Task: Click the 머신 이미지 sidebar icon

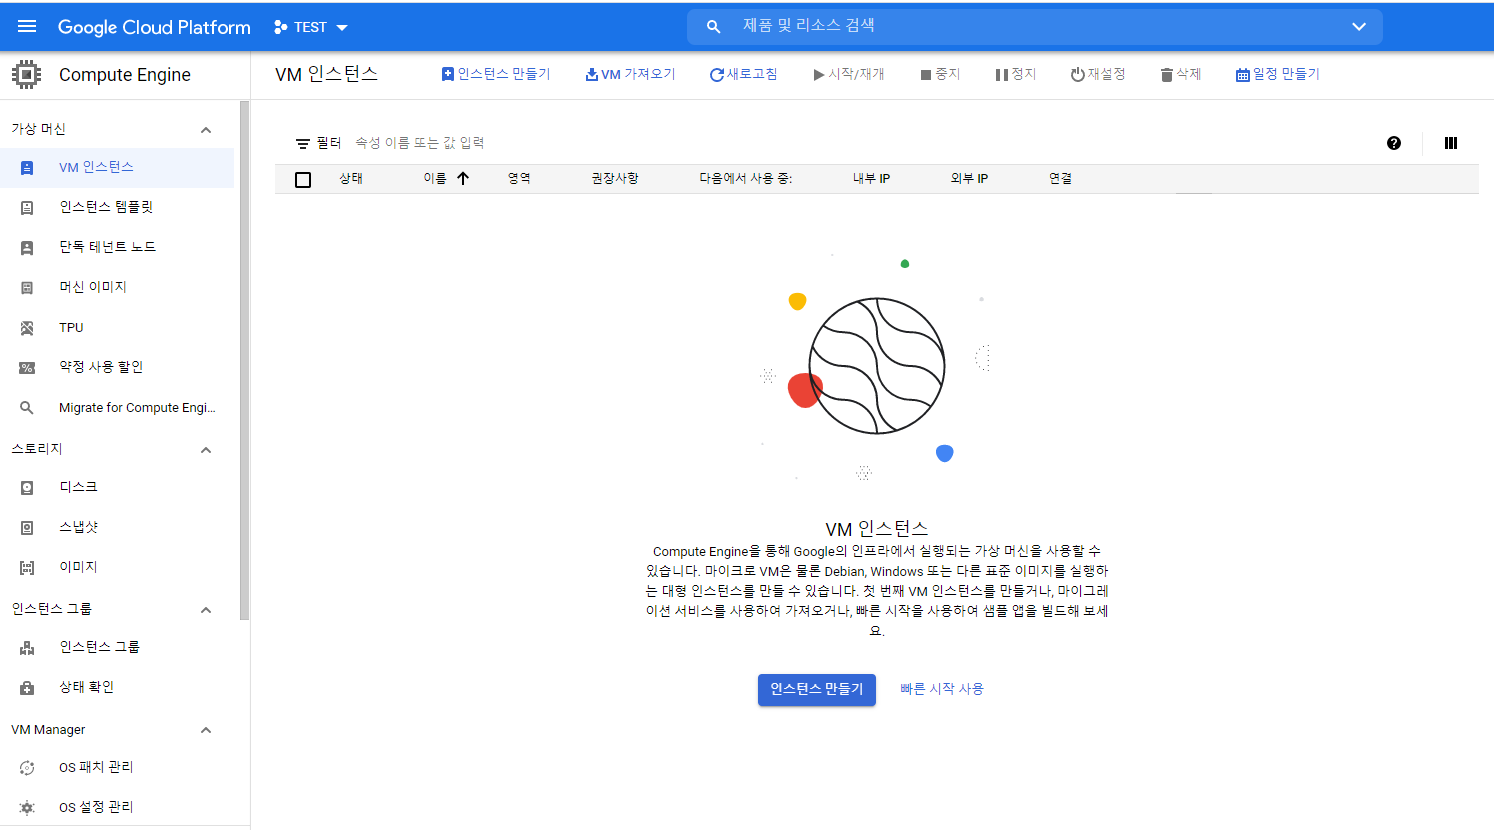Action: pyautogui.click(x=27, y=288)
